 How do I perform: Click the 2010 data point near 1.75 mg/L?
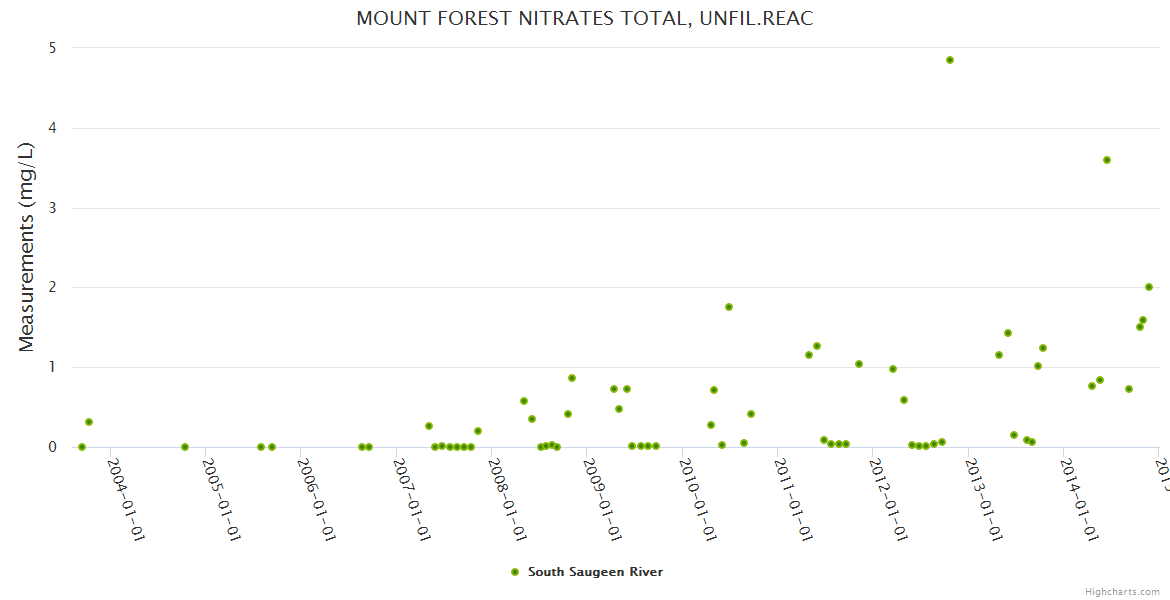pos(729,307)
